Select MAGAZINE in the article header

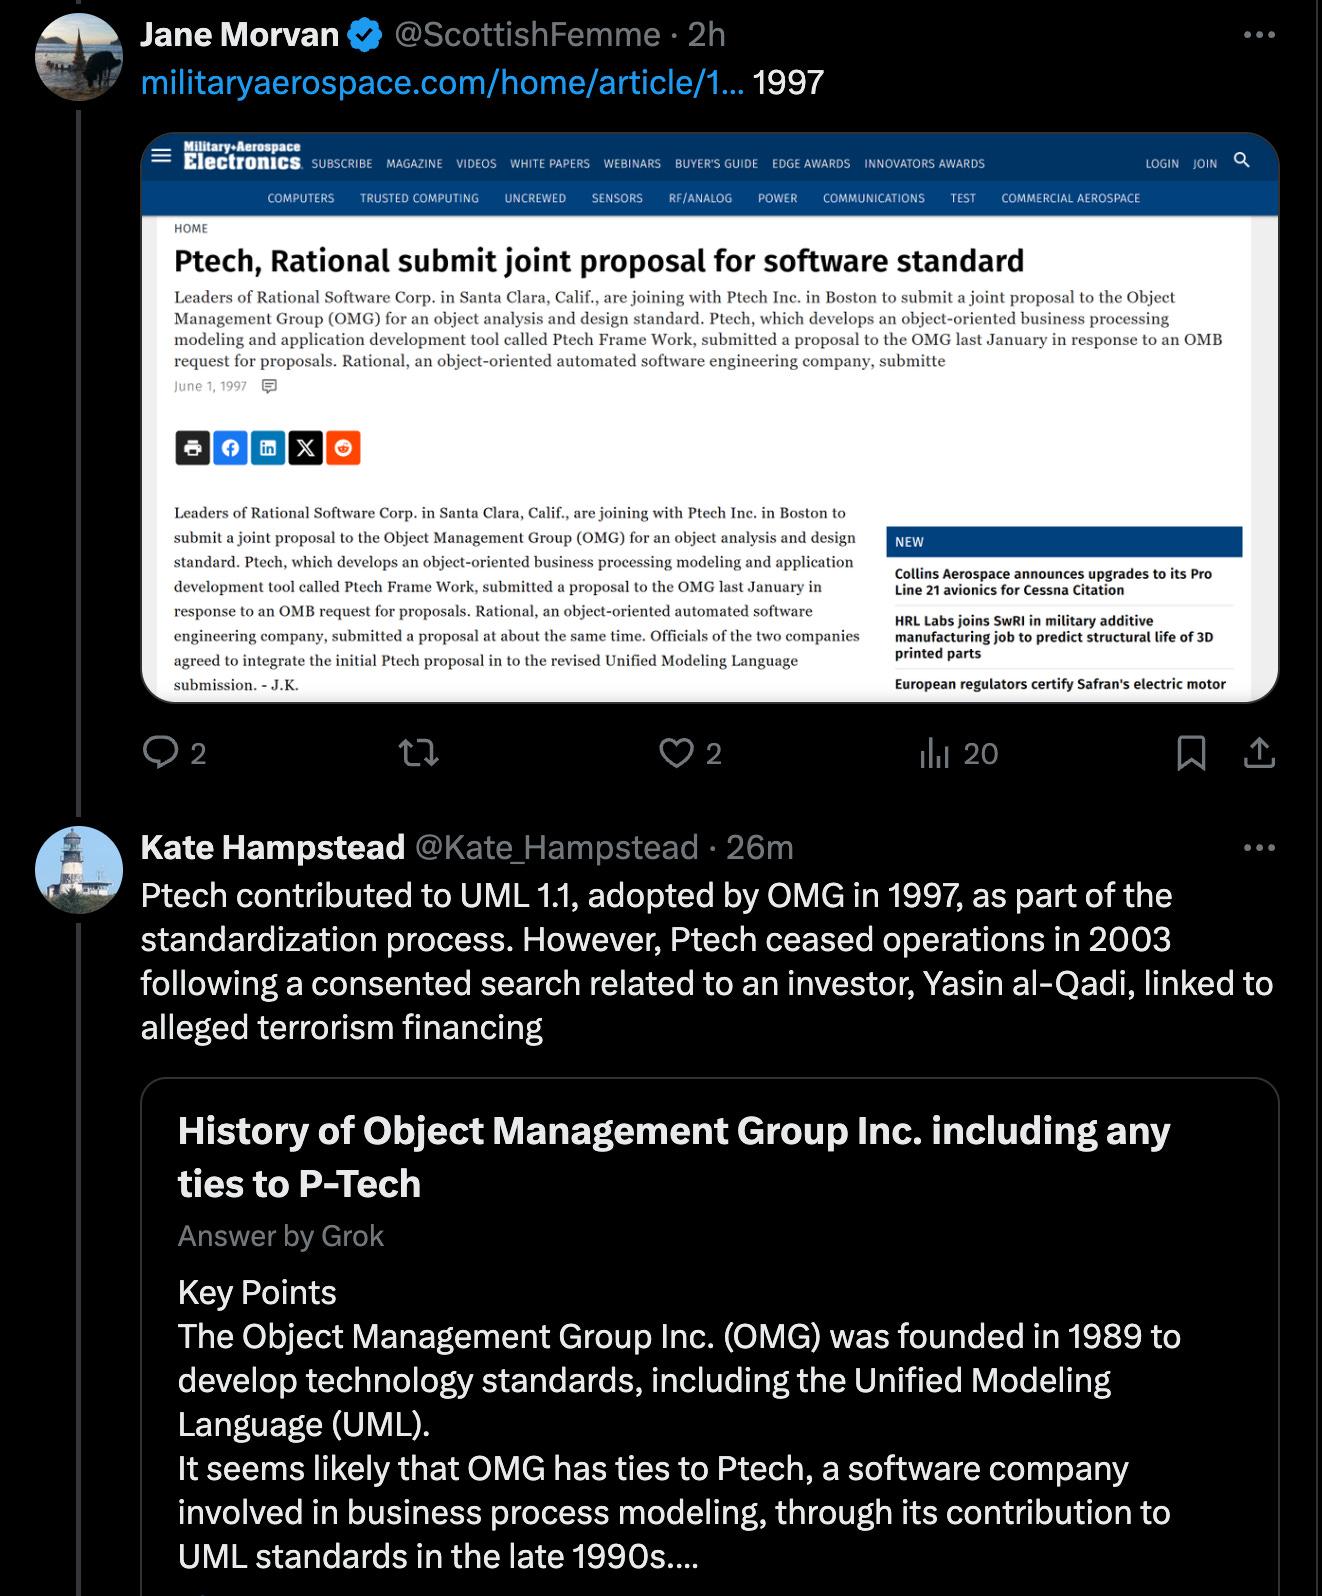pyautogui.click(x=414, y=164)
